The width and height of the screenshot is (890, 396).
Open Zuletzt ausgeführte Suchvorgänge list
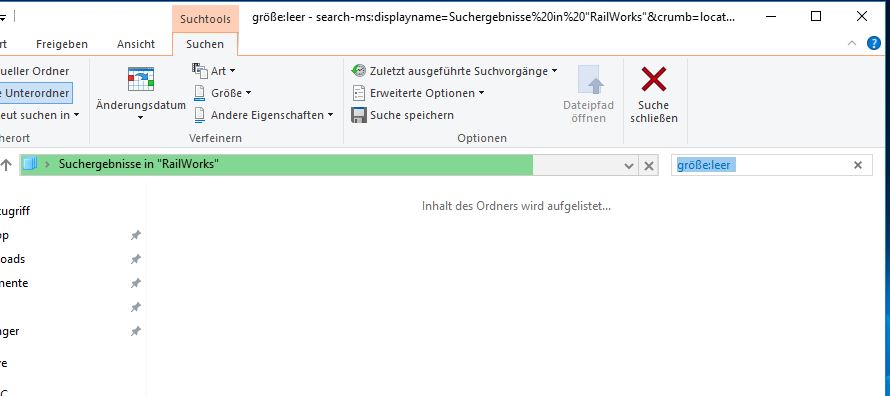click(455, 71)
